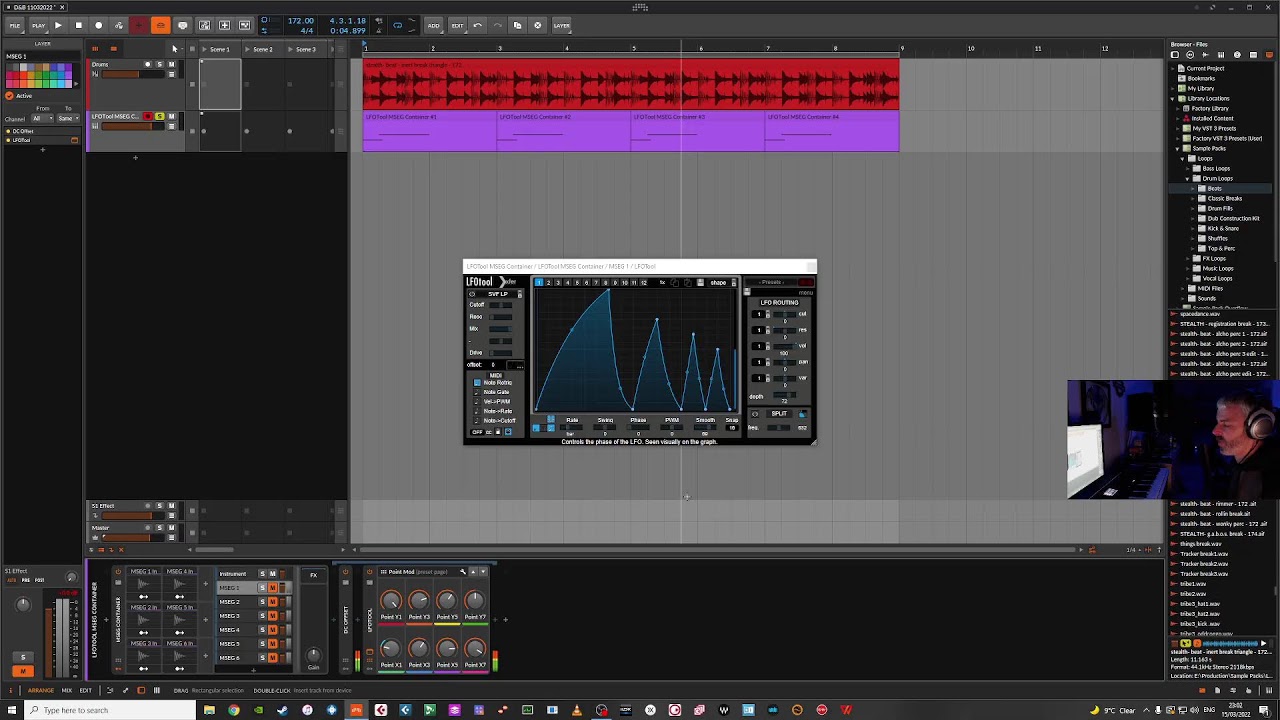The width and height of the screenshot is (1280, 720).
Task: Click the Point Y1 knob
Action: (x=391, y=600)
